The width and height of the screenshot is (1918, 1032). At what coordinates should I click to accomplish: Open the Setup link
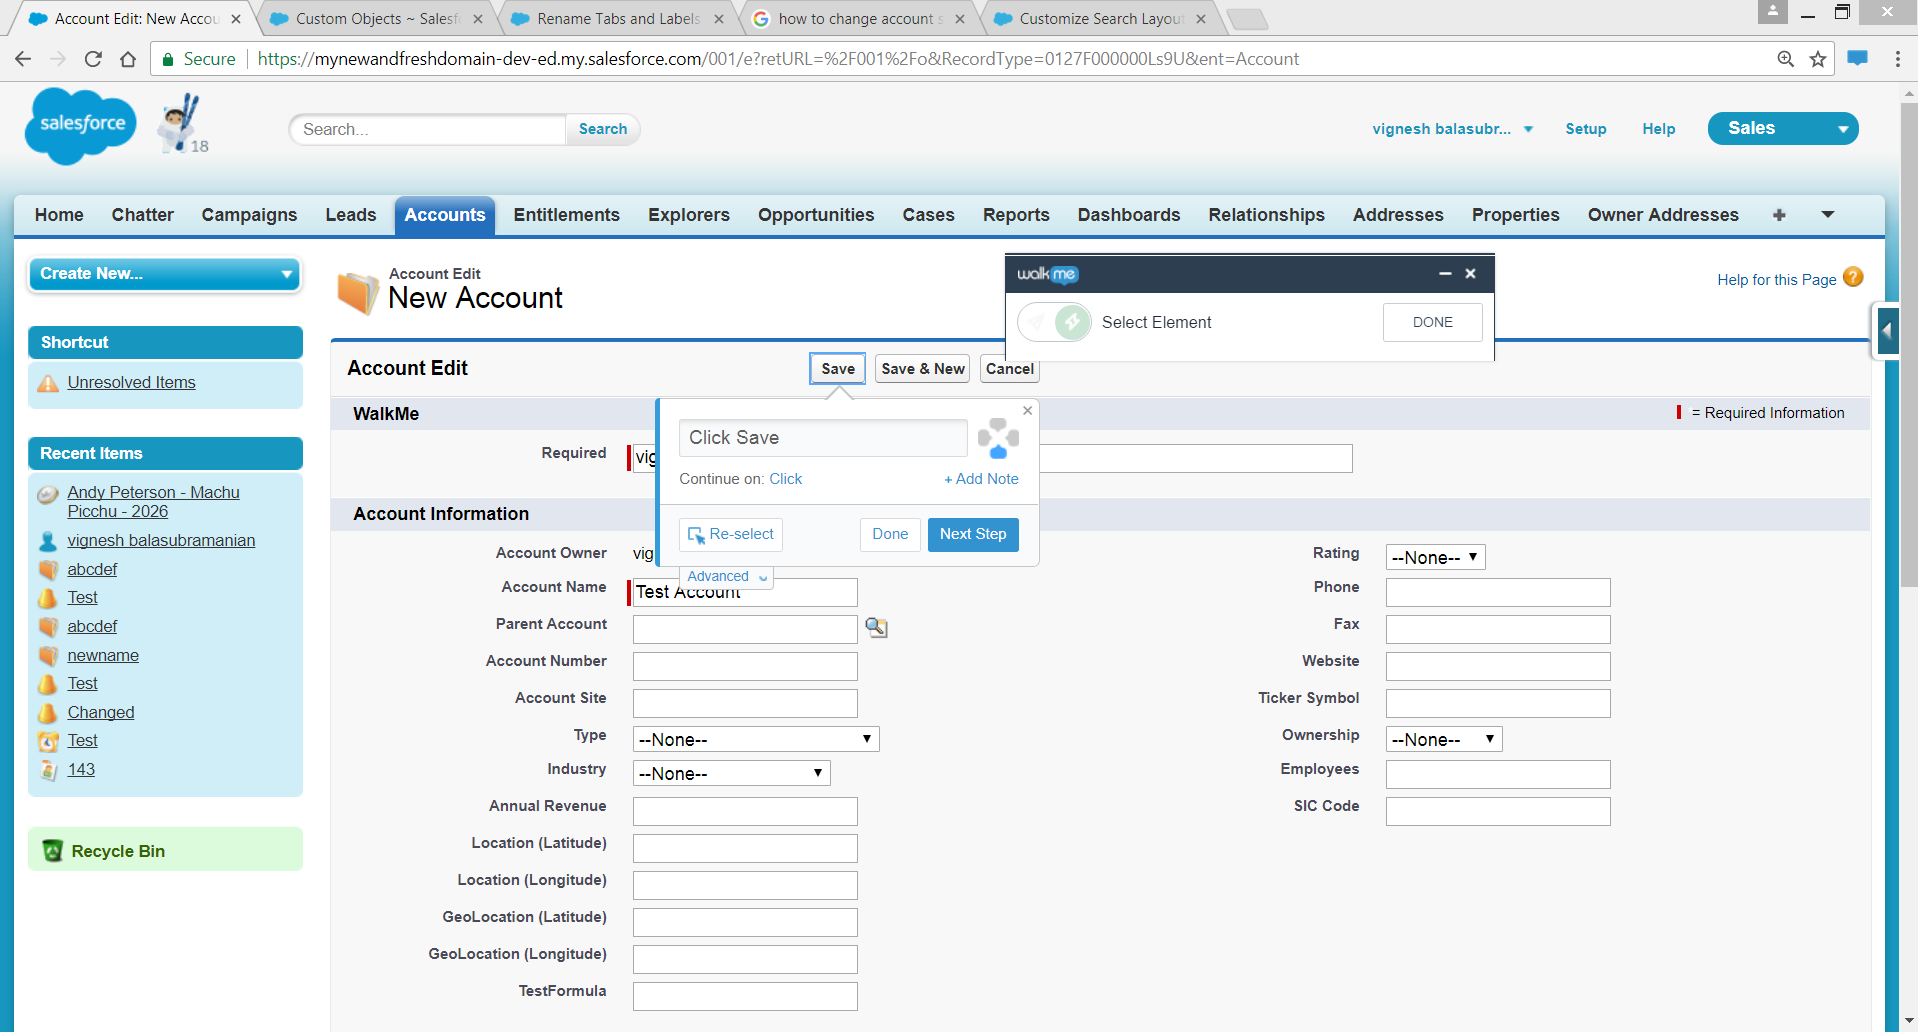pyautogui.click(x=1585, y=129)
